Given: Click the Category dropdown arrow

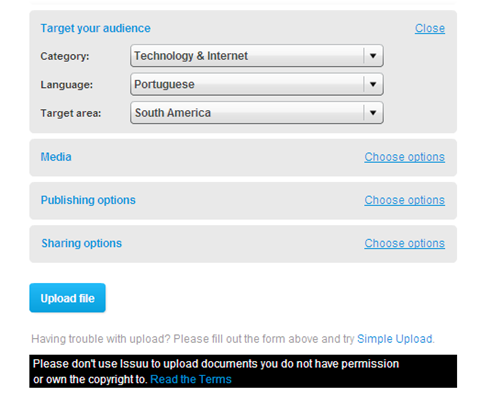Looking at the screenshot, I should point(373,56).
